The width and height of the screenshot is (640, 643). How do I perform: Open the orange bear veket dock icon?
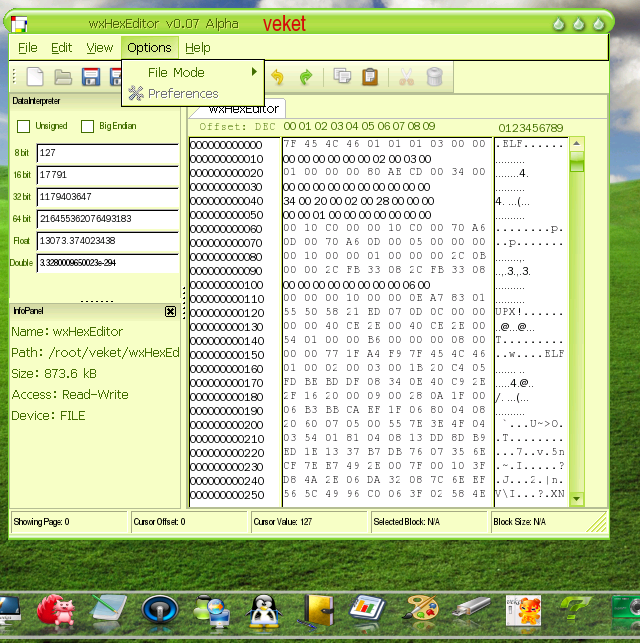pos(523,610)
